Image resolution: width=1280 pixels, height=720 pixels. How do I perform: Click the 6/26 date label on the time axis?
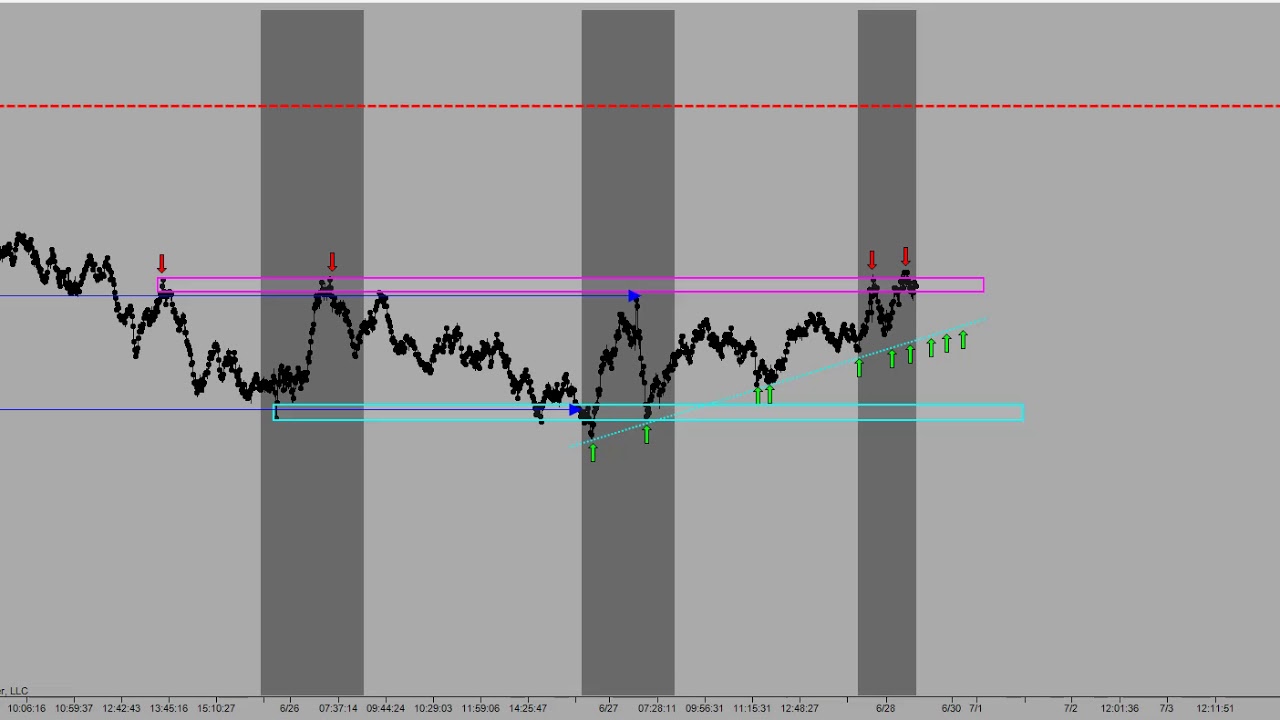coord(289,708)
